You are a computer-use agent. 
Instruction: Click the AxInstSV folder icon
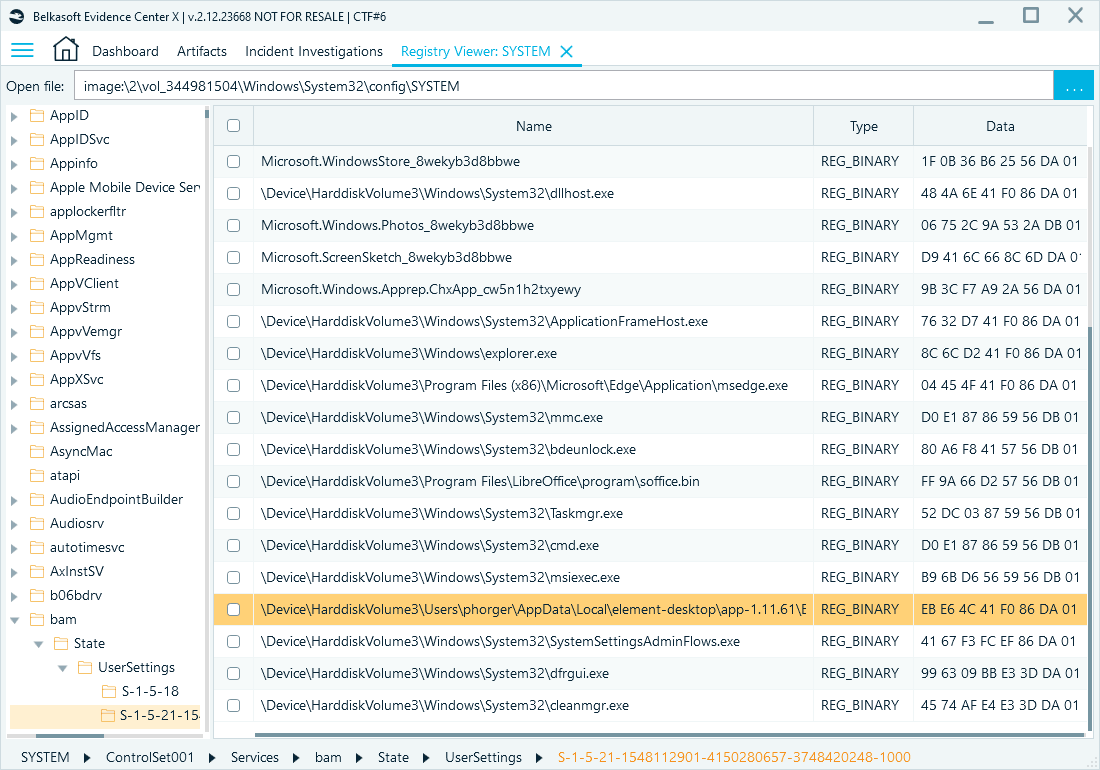coord(37,572)
